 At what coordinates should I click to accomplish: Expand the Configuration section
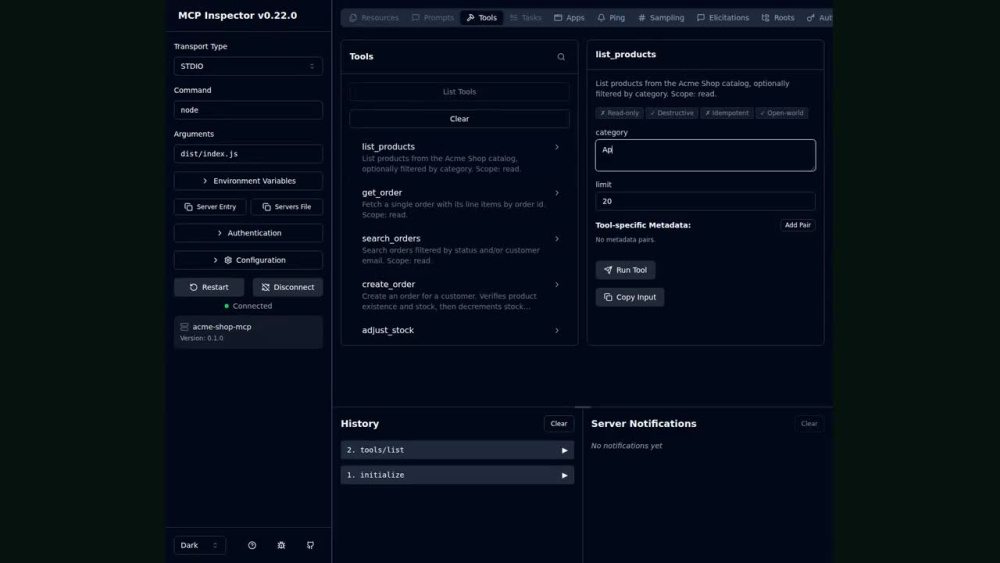point(248,260)
